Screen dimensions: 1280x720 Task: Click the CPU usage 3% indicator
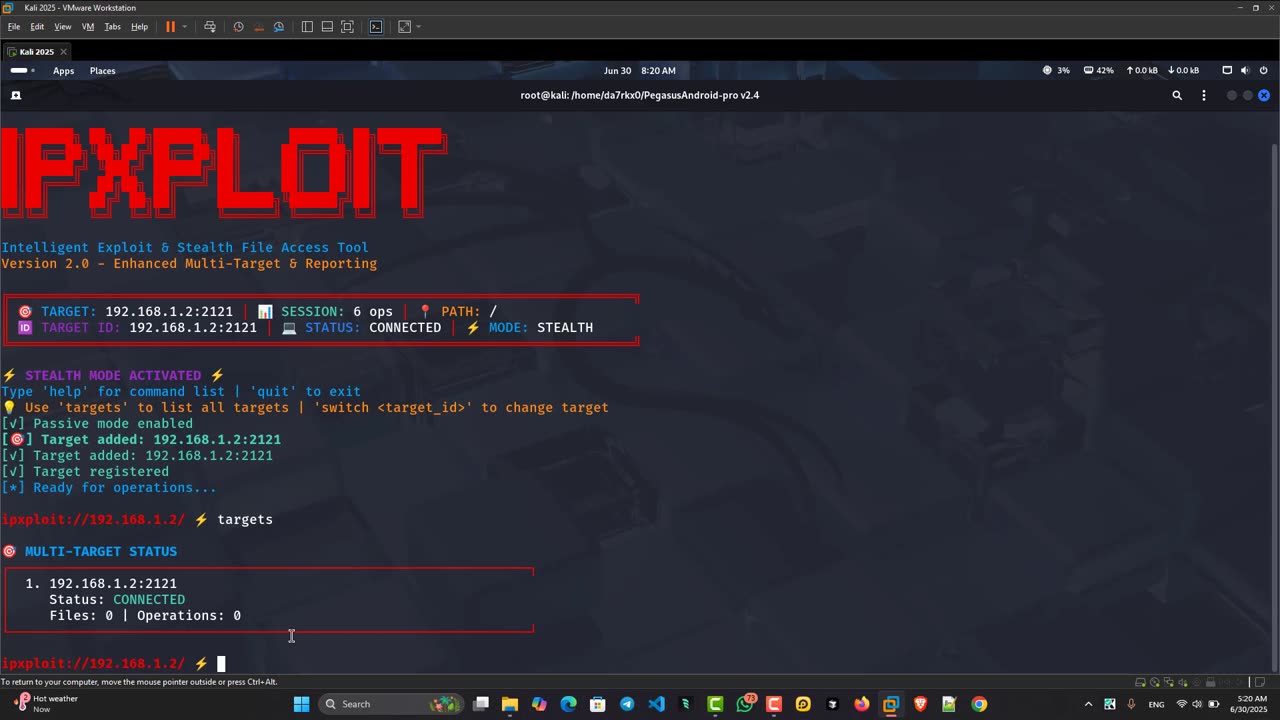tap(1056, 71)
